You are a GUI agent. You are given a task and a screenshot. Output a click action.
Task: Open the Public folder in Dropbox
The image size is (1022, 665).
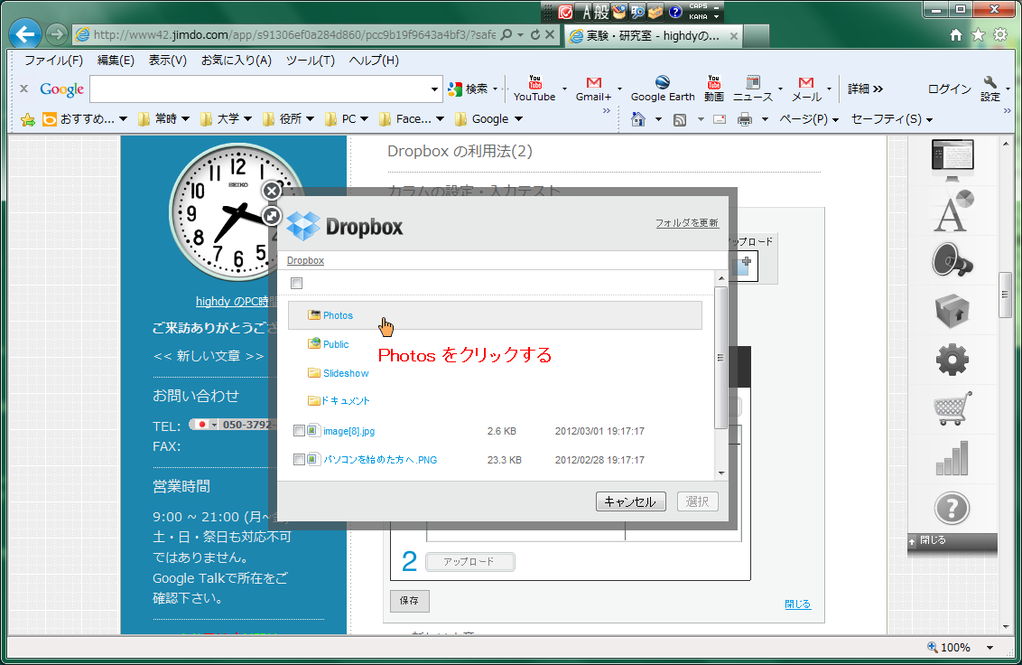[336, 344]
